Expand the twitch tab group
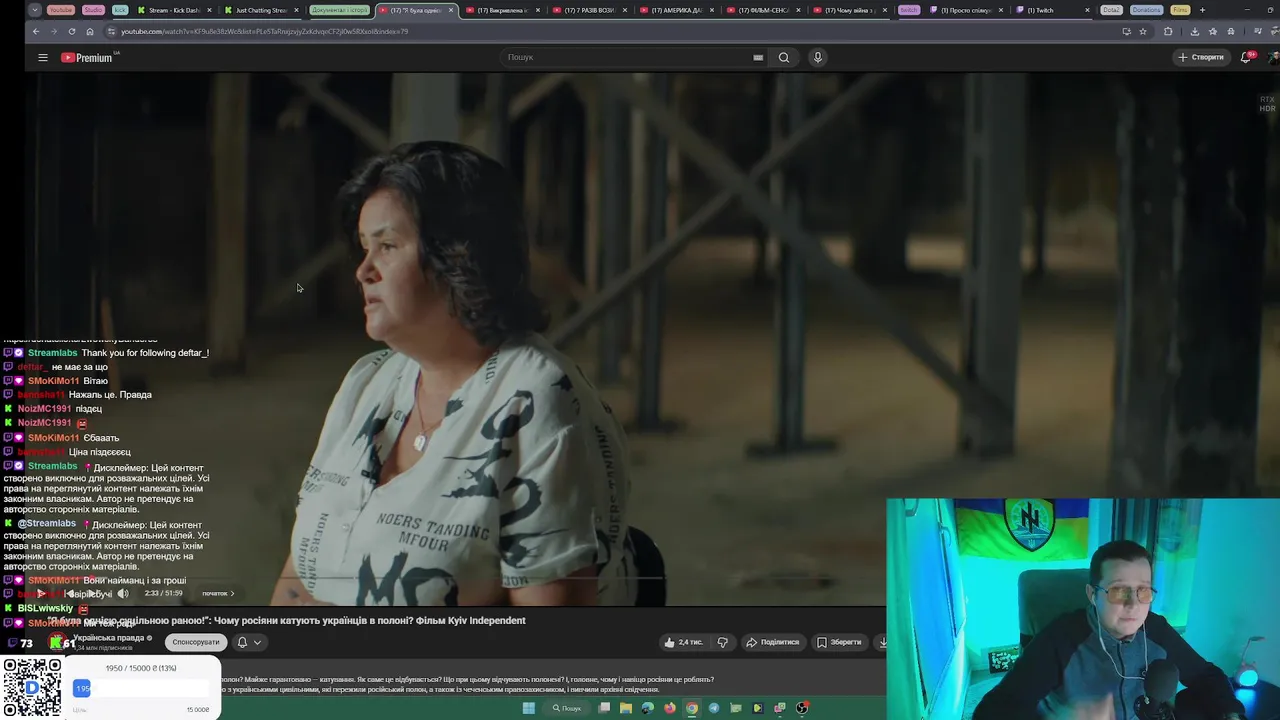1280x720 pixels. 908,10
